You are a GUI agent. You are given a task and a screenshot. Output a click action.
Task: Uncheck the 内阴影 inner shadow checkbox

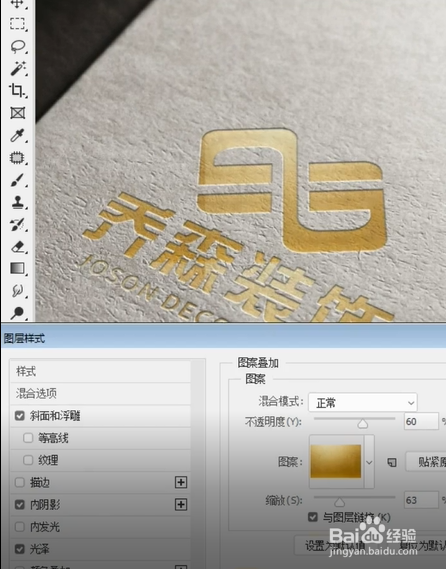(x=20, y=504)
